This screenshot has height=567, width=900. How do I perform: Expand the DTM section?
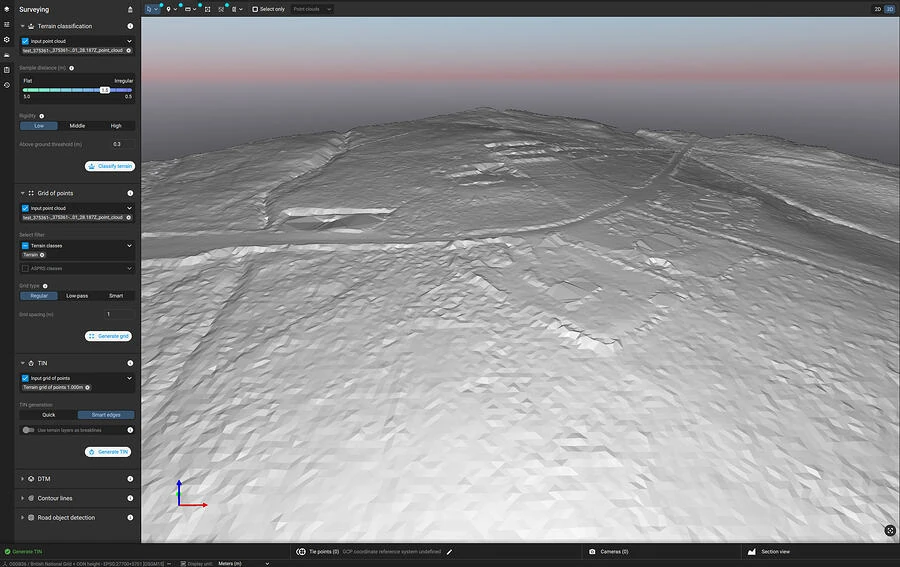(22, 479)
